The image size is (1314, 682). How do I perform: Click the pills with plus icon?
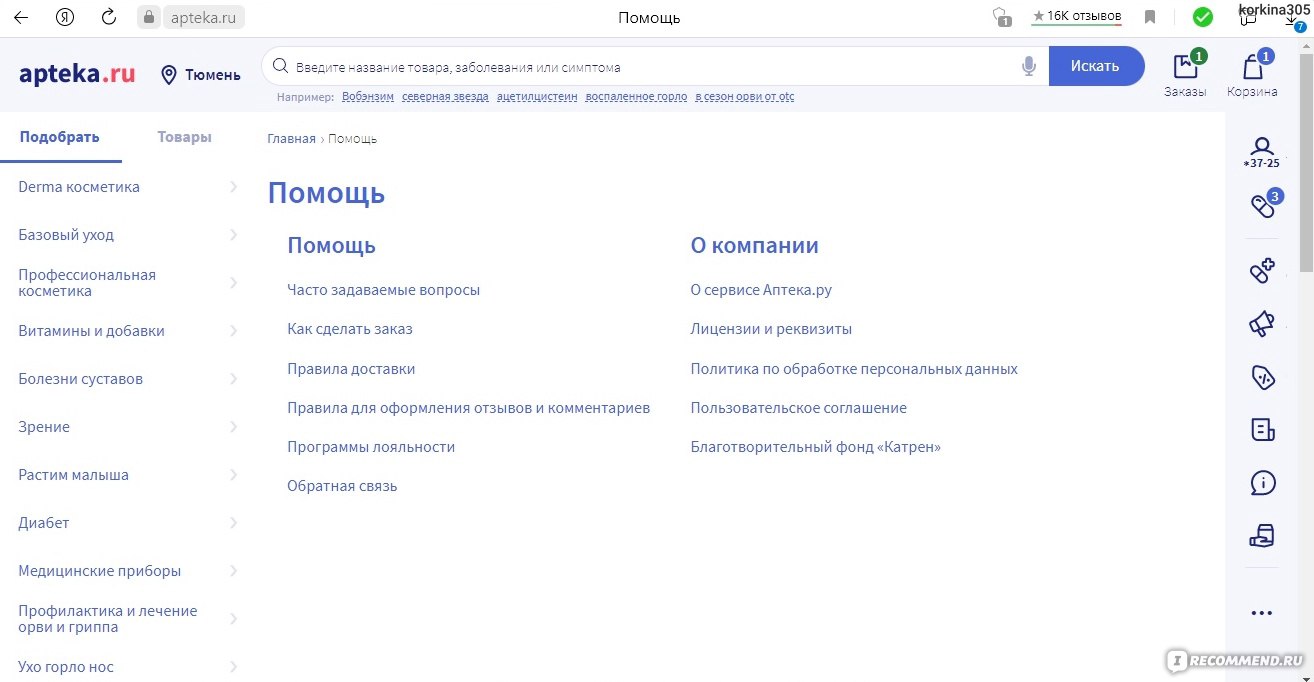1263,271
